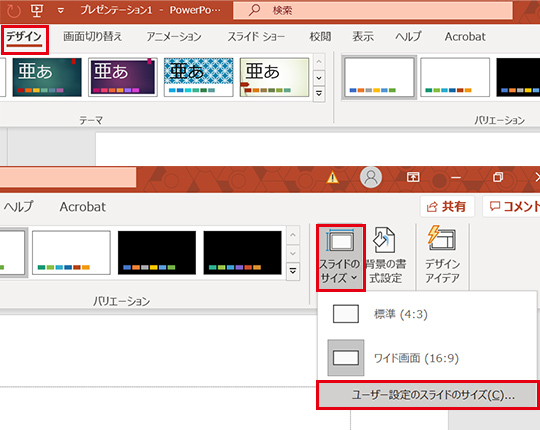This screenshot has height=430, width=540.
Task: Open Acrobat tab in lower ribbon
Action: (x=83, y=207)
